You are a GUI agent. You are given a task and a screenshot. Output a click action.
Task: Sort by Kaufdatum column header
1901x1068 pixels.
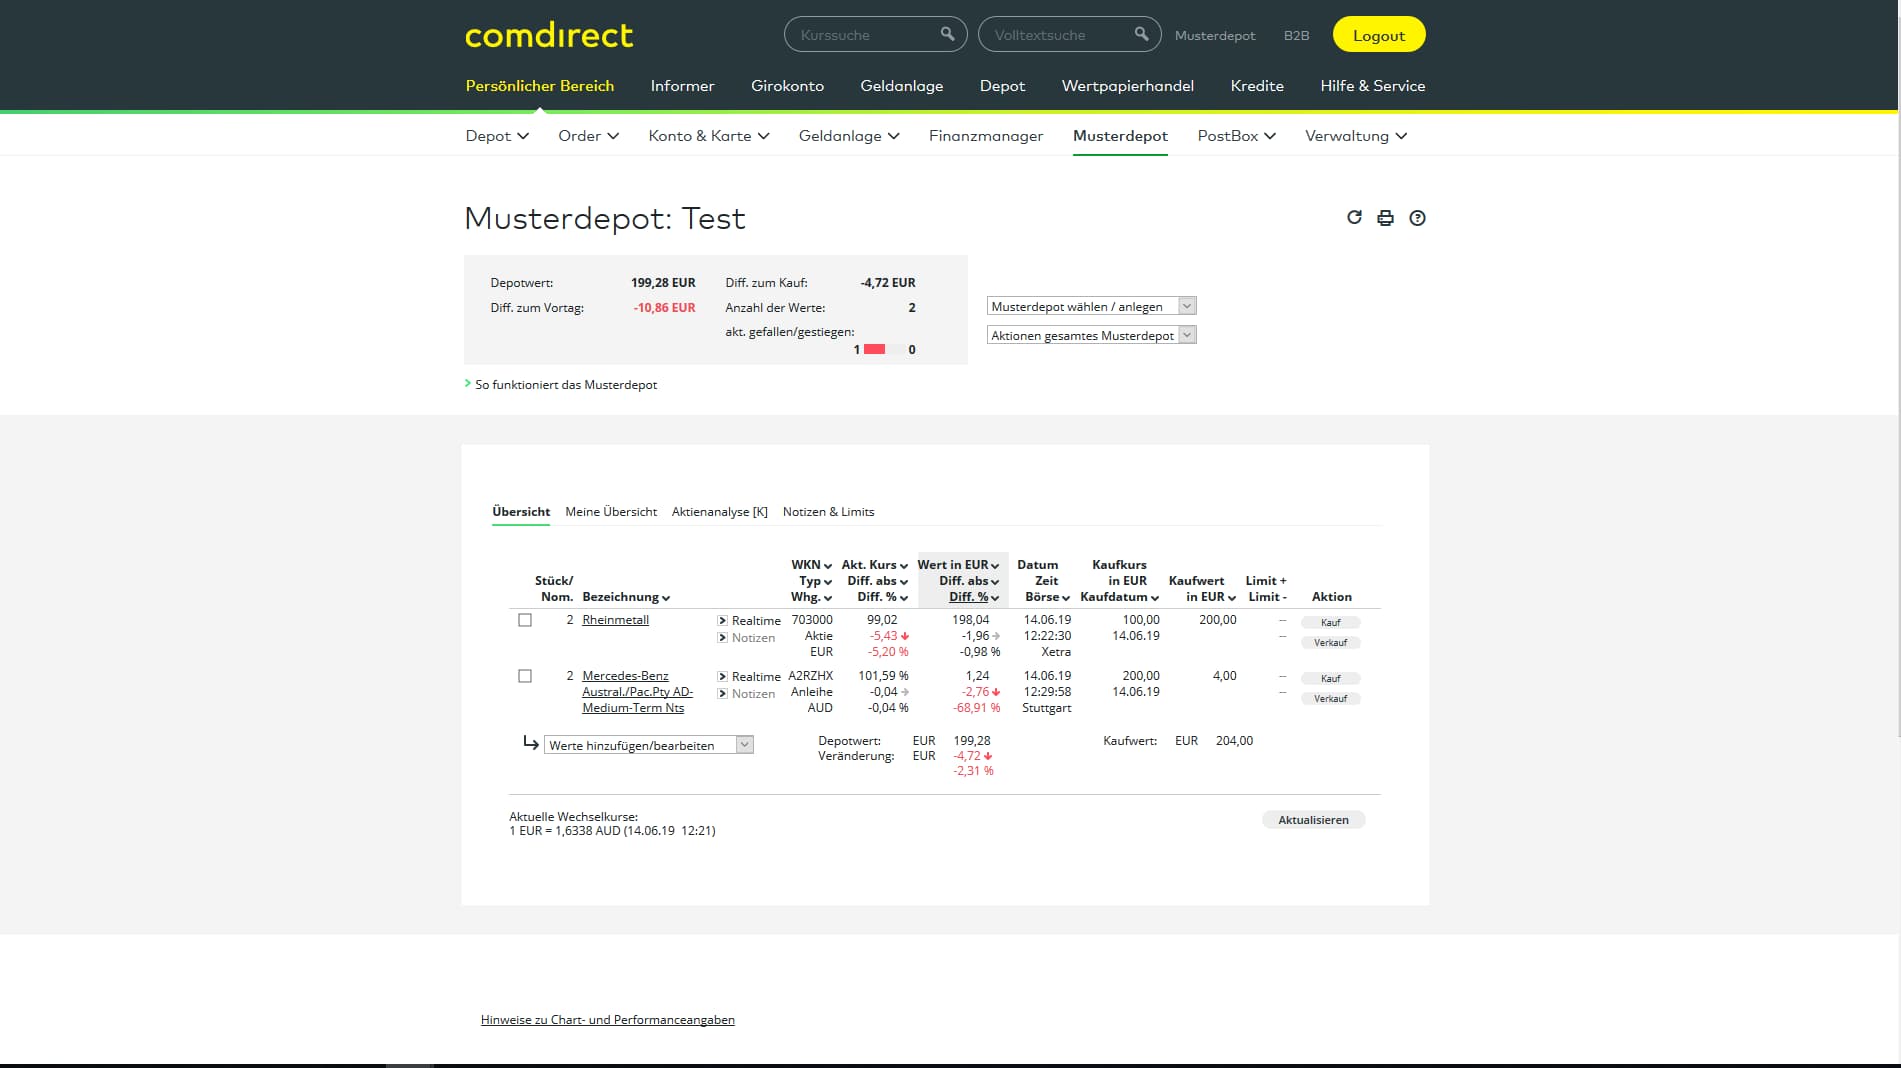point(1119,597)
